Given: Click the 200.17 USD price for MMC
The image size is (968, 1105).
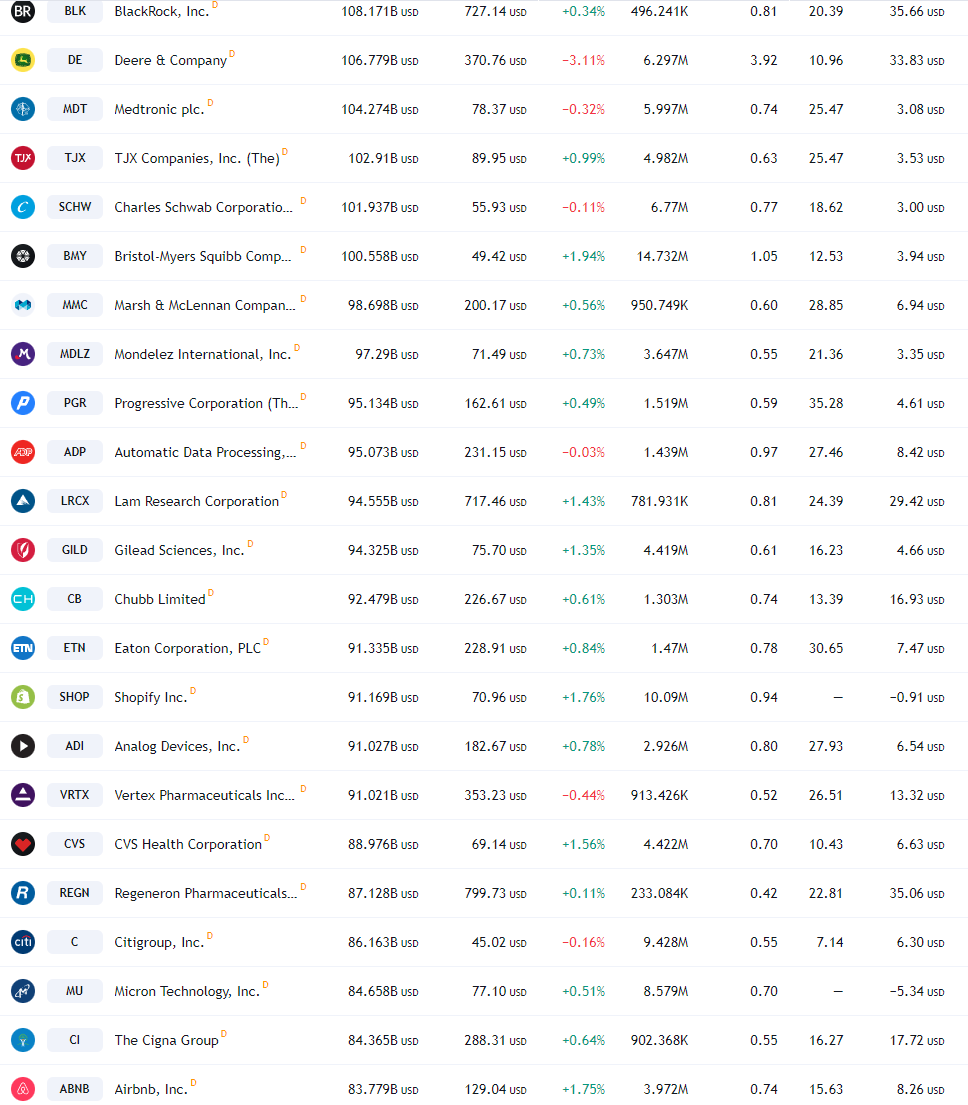Looking at the screenshot, I should click(495, 306).
